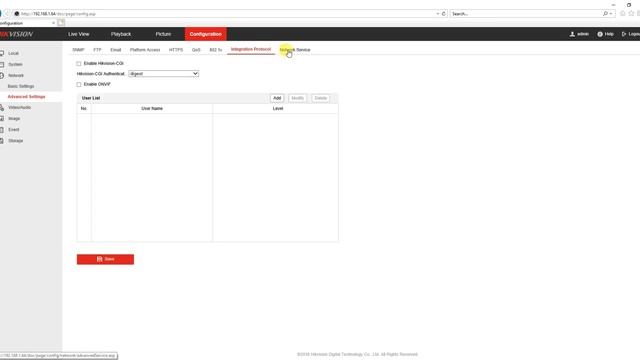The image size is (640, 360).
Task: Switch to the FTP tab
Action: 97,50
